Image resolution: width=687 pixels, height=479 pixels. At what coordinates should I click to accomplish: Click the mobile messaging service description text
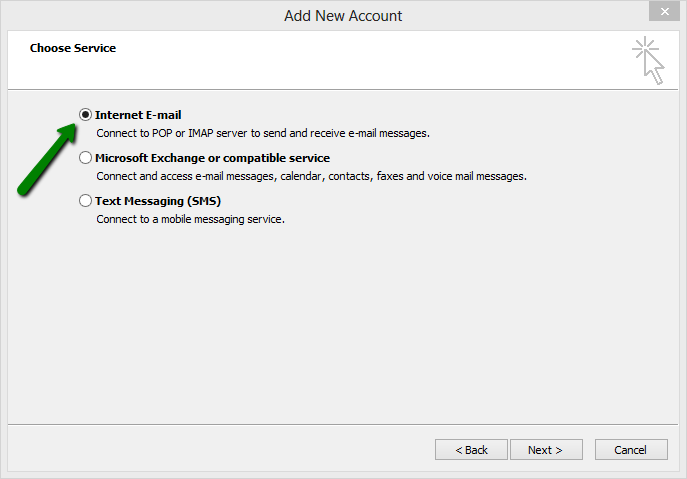(190, 219)
